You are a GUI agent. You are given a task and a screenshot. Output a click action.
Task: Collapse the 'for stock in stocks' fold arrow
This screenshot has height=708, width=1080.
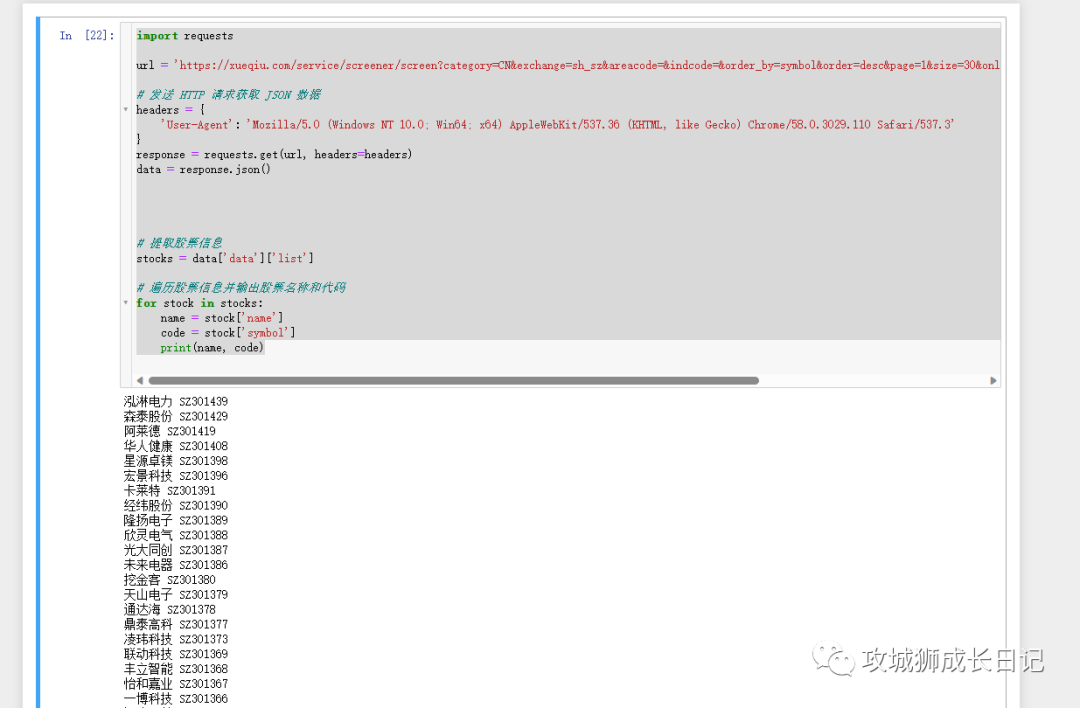[126, 303]
